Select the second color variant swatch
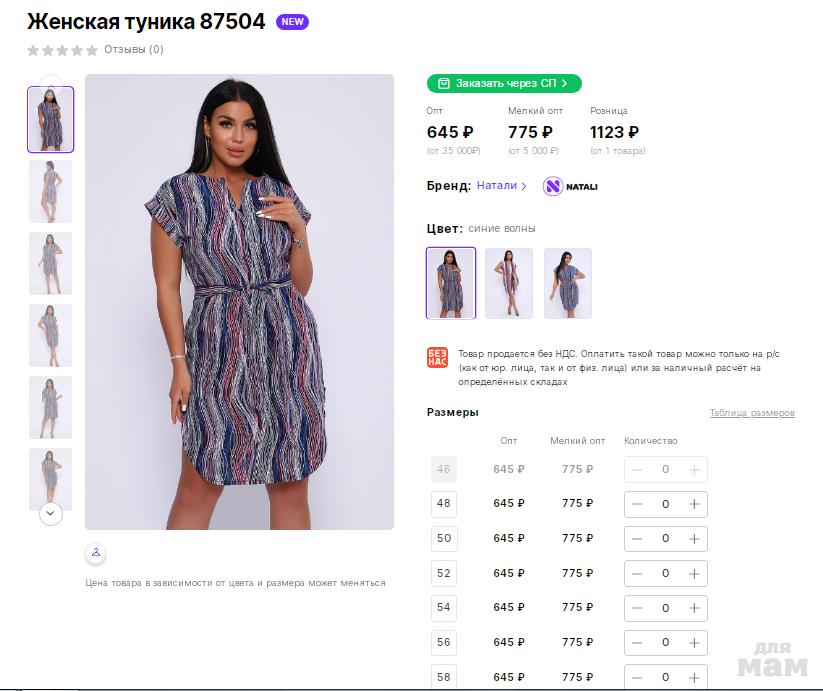 point(509,283)
